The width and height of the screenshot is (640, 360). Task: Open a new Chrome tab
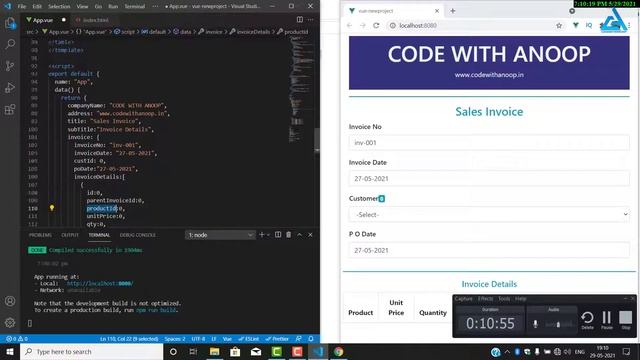(453, 11)
